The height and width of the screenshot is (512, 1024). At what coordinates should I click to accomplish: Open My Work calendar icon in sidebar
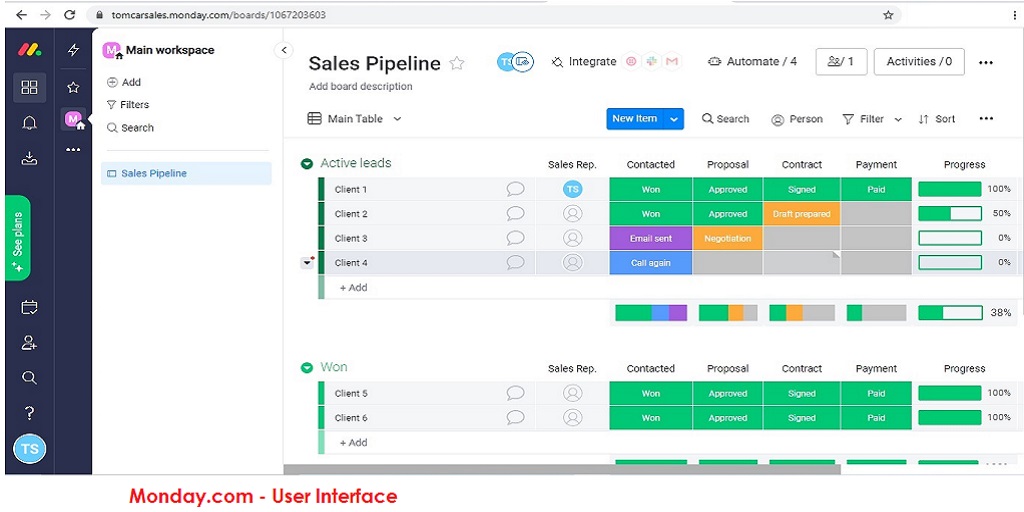pyautogui.click(x=29, y=307)
